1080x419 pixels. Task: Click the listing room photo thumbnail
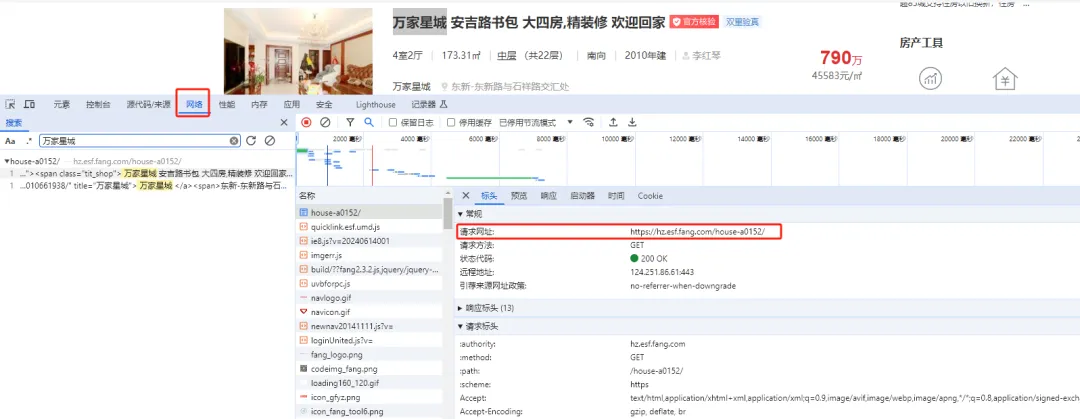tap(298, 51)
